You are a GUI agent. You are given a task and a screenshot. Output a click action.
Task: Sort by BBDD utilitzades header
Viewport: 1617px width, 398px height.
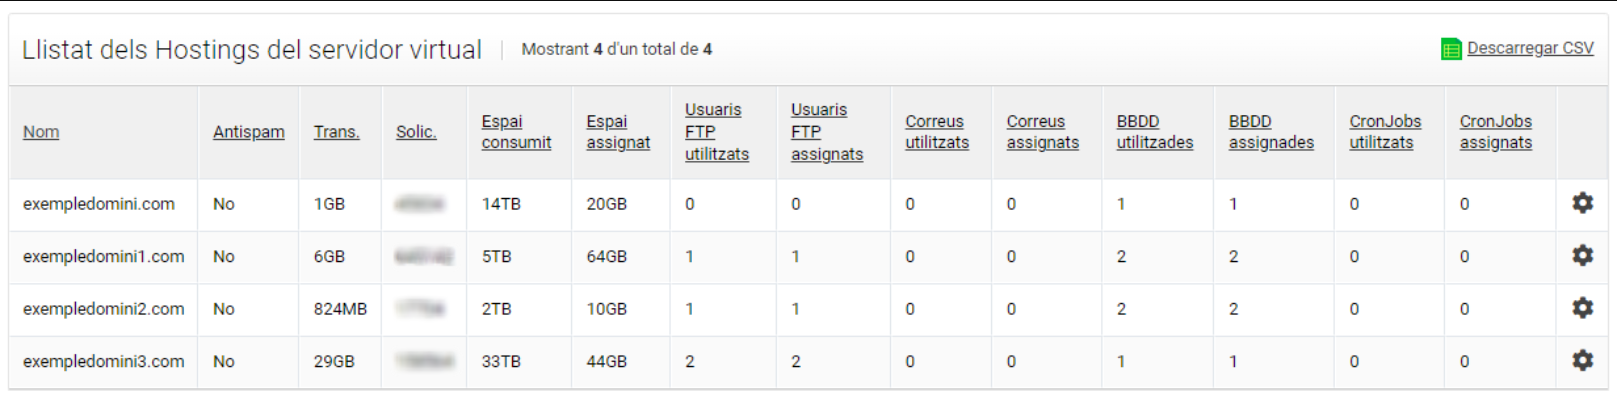tap(1155, 132)
